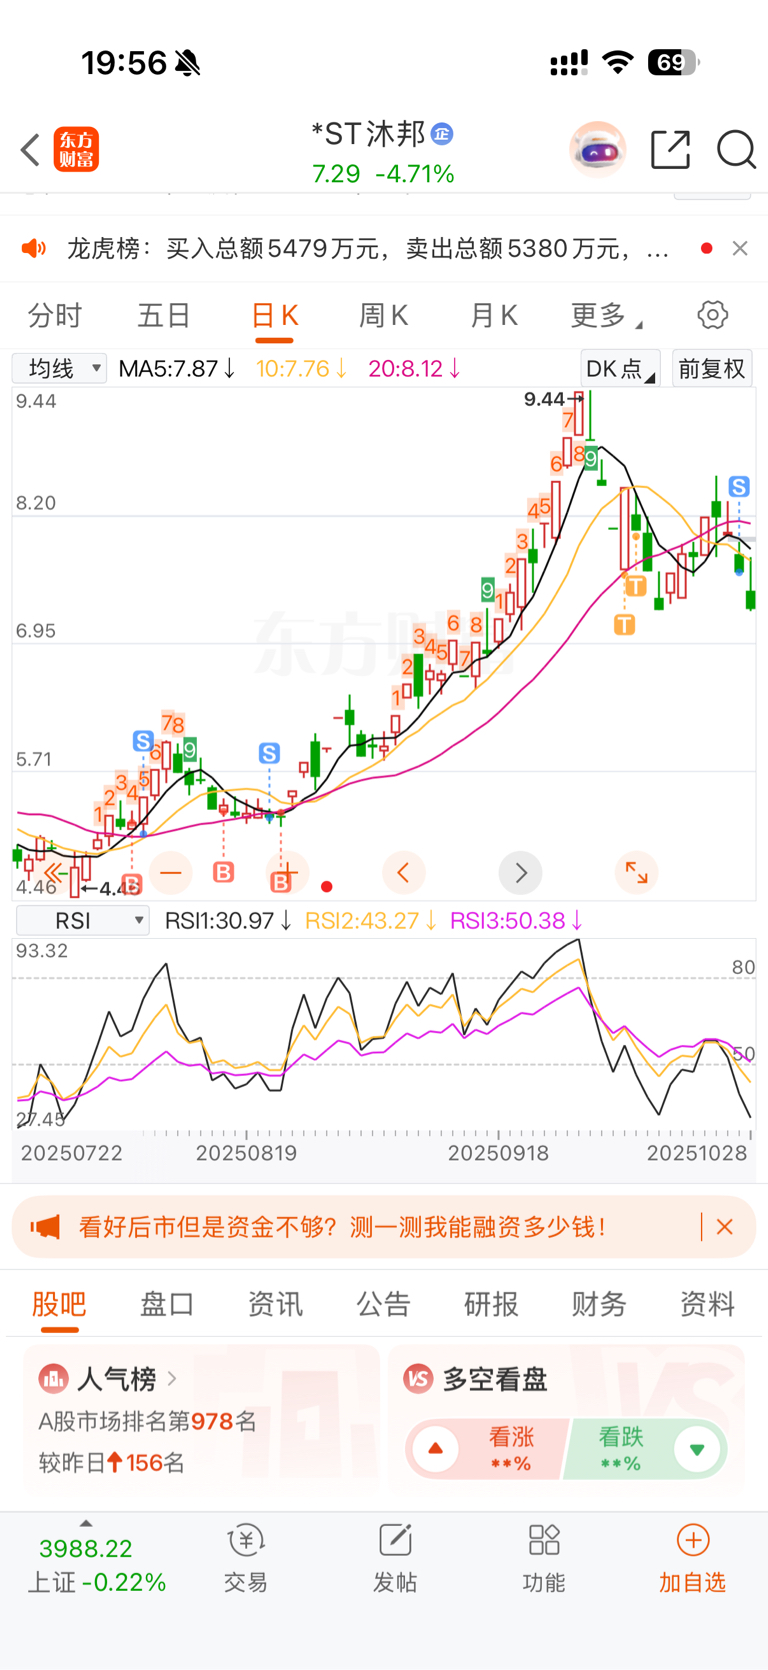768x1670 pixels.
Task: Switch to 五日 chart tab
Action: point(164,316)
